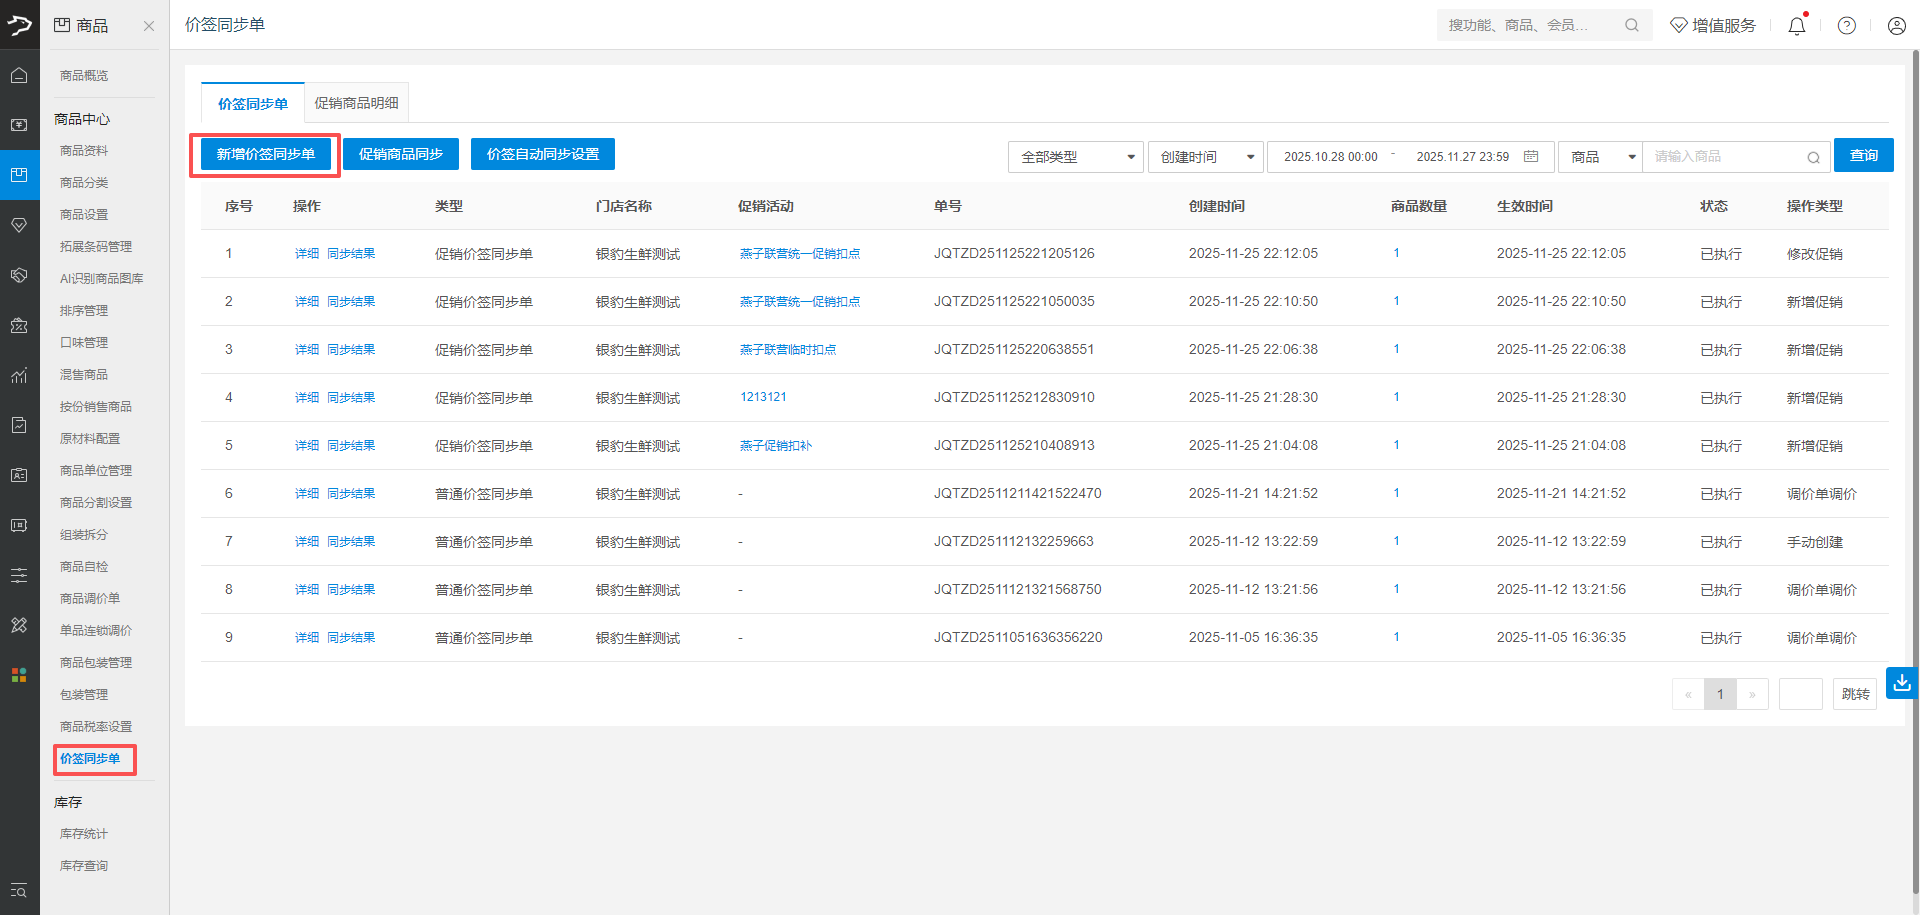Click the home icon in left sidebar
The width and height of the screenshot is (1920, 915).
point(19,75)
